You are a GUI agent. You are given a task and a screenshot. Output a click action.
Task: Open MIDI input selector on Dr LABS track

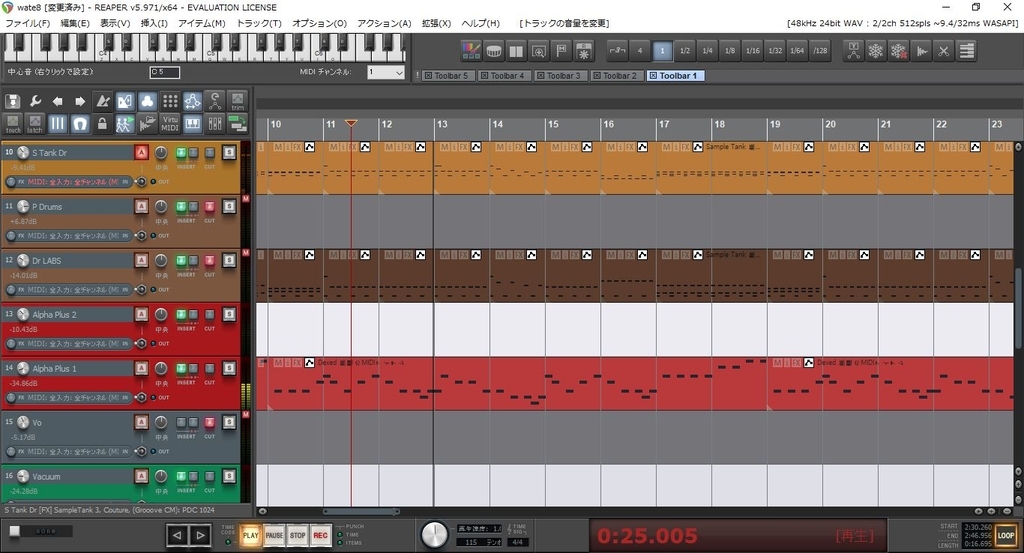(73, 289)
